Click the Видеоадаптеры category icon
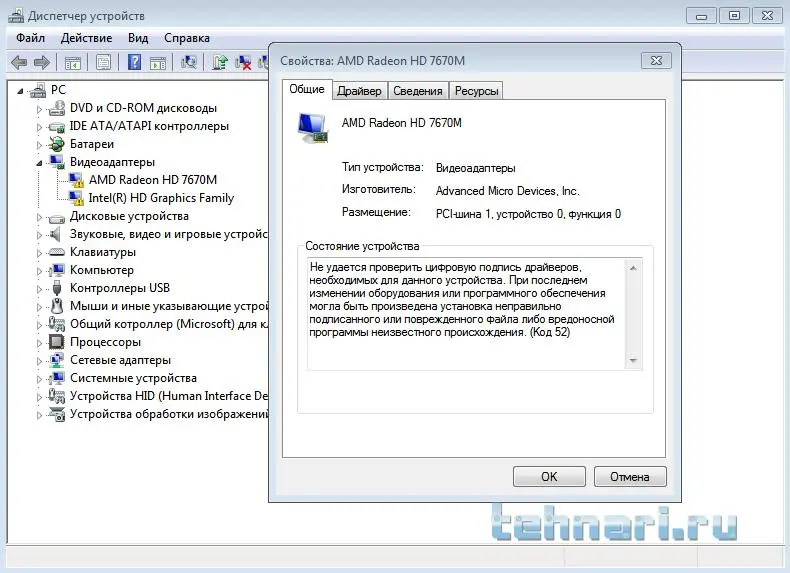 [x=57, y=162]
